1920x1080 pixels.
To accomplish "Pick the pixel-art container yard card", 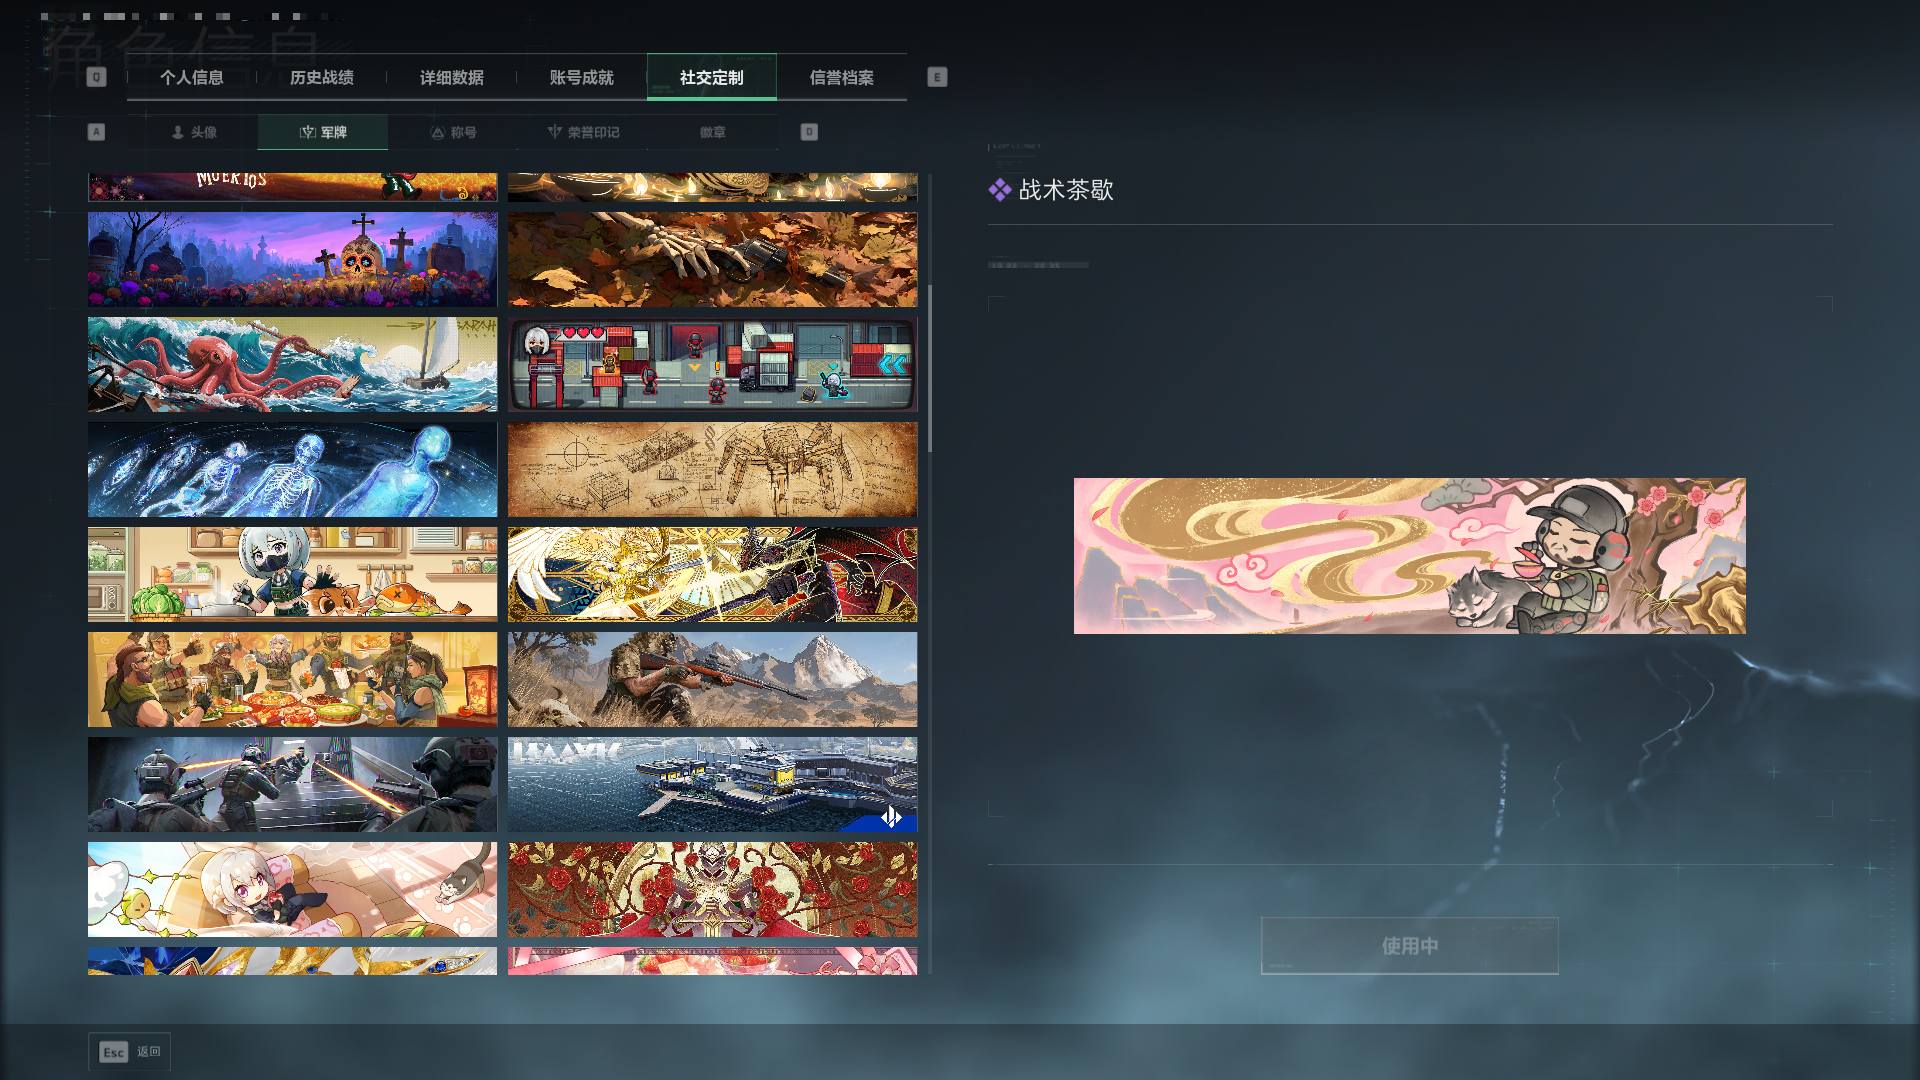I will 712,364.
